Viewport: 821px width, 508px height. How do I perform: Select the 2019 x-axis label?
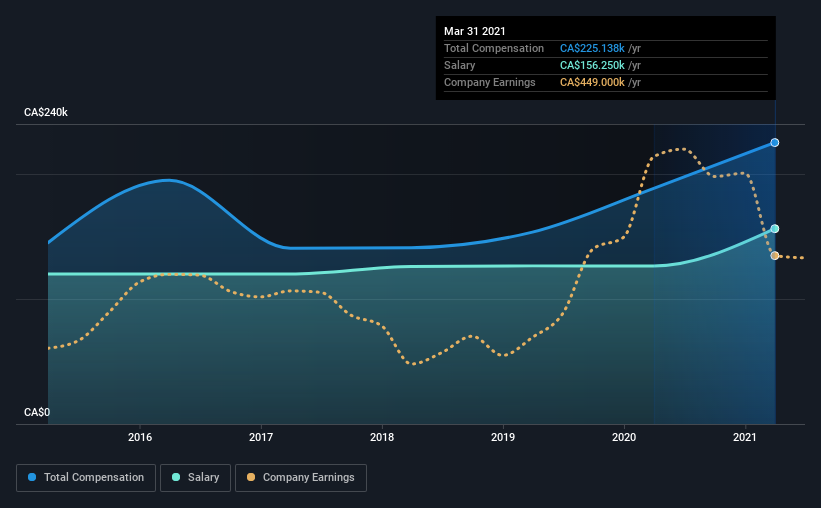tap(503, 437)
